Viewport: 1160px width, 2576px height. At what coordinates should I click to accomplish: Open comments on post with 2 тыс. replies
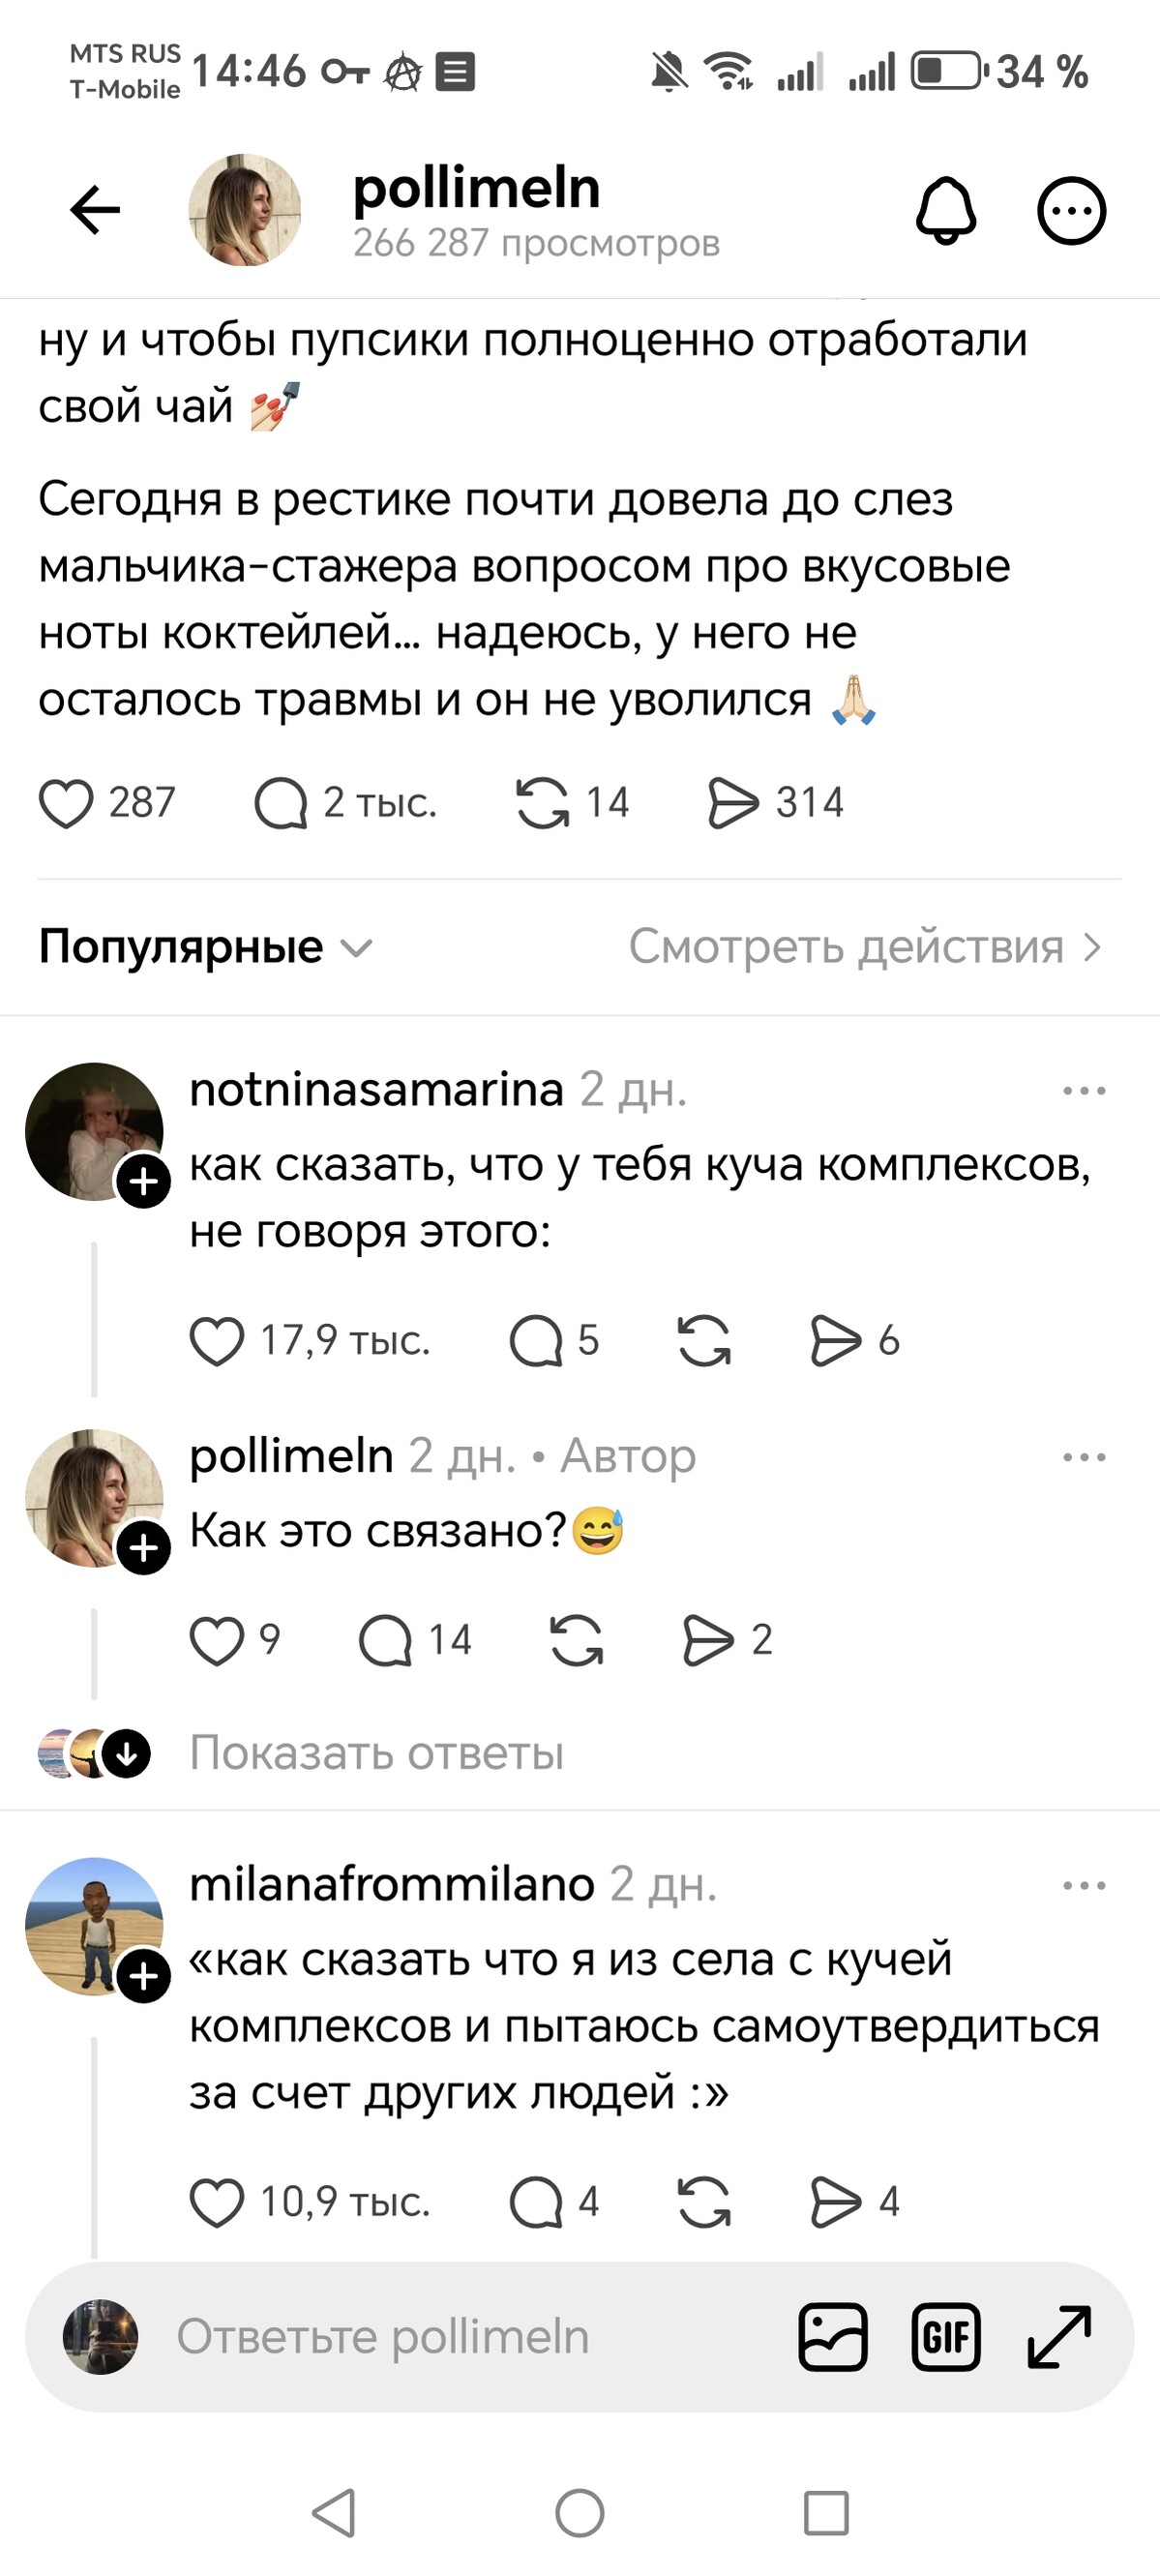tap(281, 803)
